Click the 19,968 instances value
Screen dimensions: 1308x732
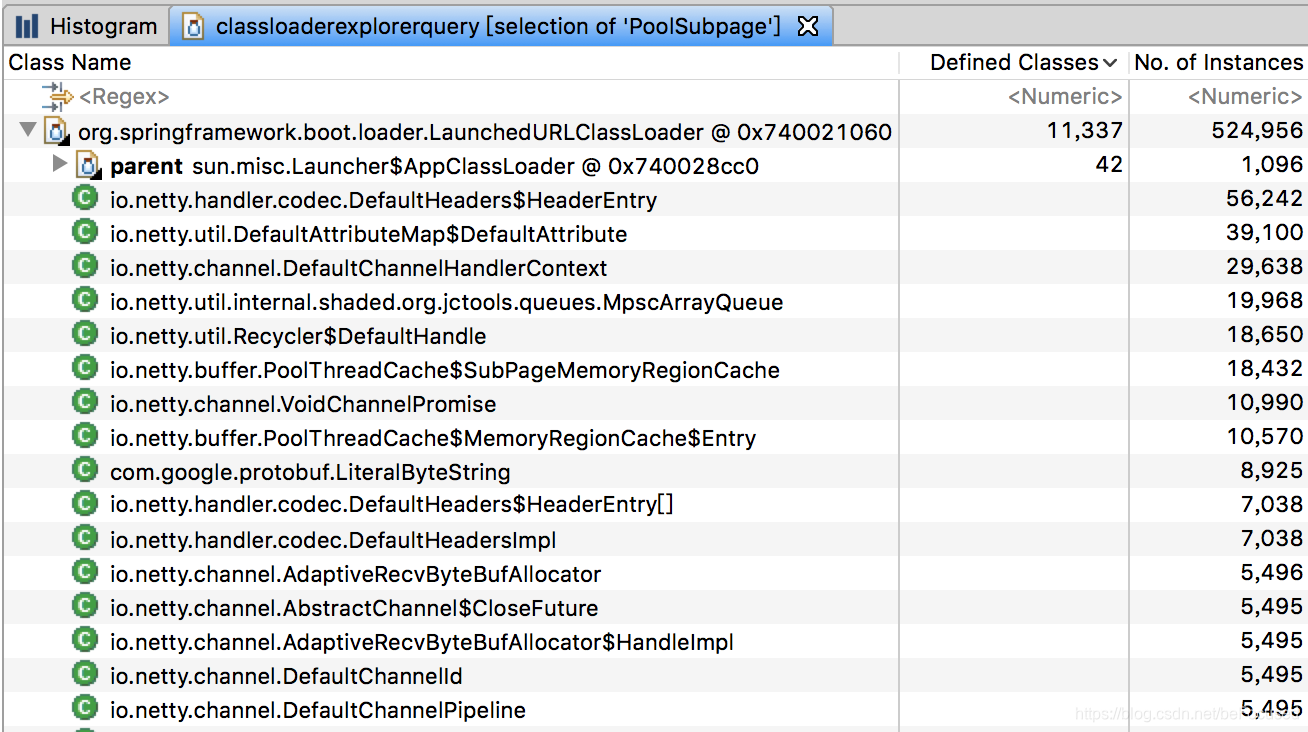pyautogui.click(x=1264, y=301)
